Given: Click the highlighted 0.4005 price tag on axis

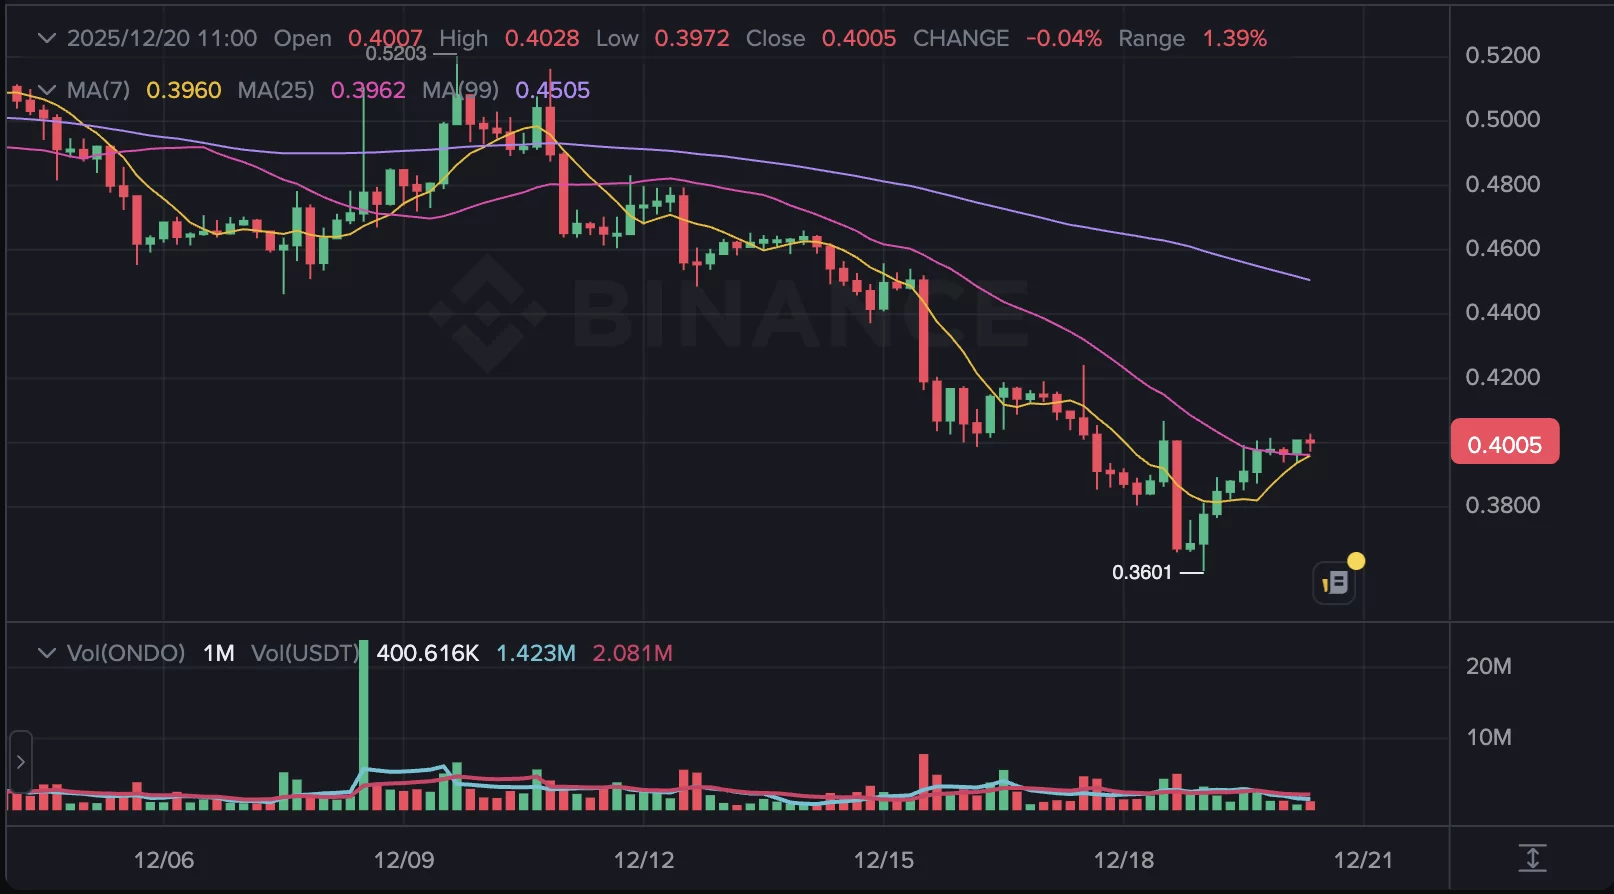Looking at the screenshot, I should 1504,442.
